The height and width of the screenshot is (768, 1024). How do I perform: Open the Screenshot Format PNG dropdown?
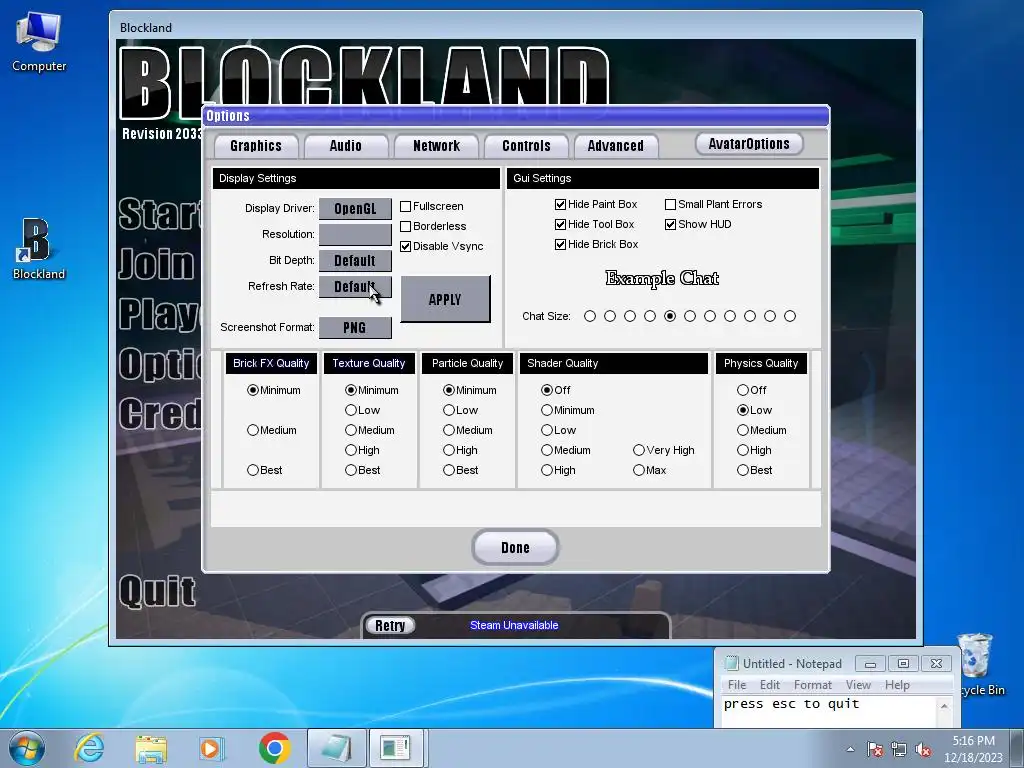click(x=355, y=328)
